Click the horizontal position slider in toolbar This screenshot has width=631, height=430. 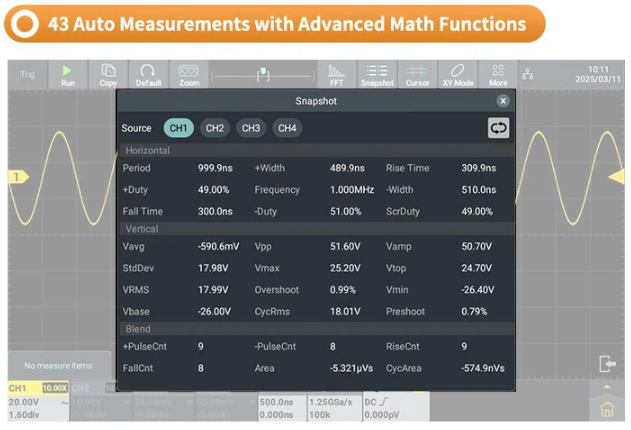pos(263,74)
